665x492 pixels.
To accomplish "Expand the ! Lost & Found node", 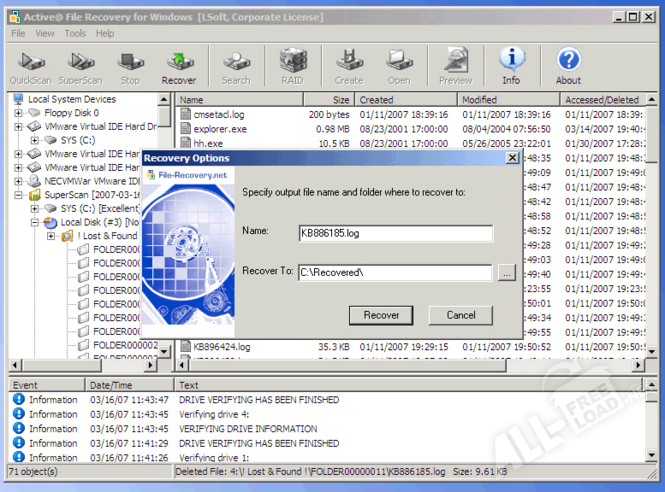I will (x=51, y=236).
